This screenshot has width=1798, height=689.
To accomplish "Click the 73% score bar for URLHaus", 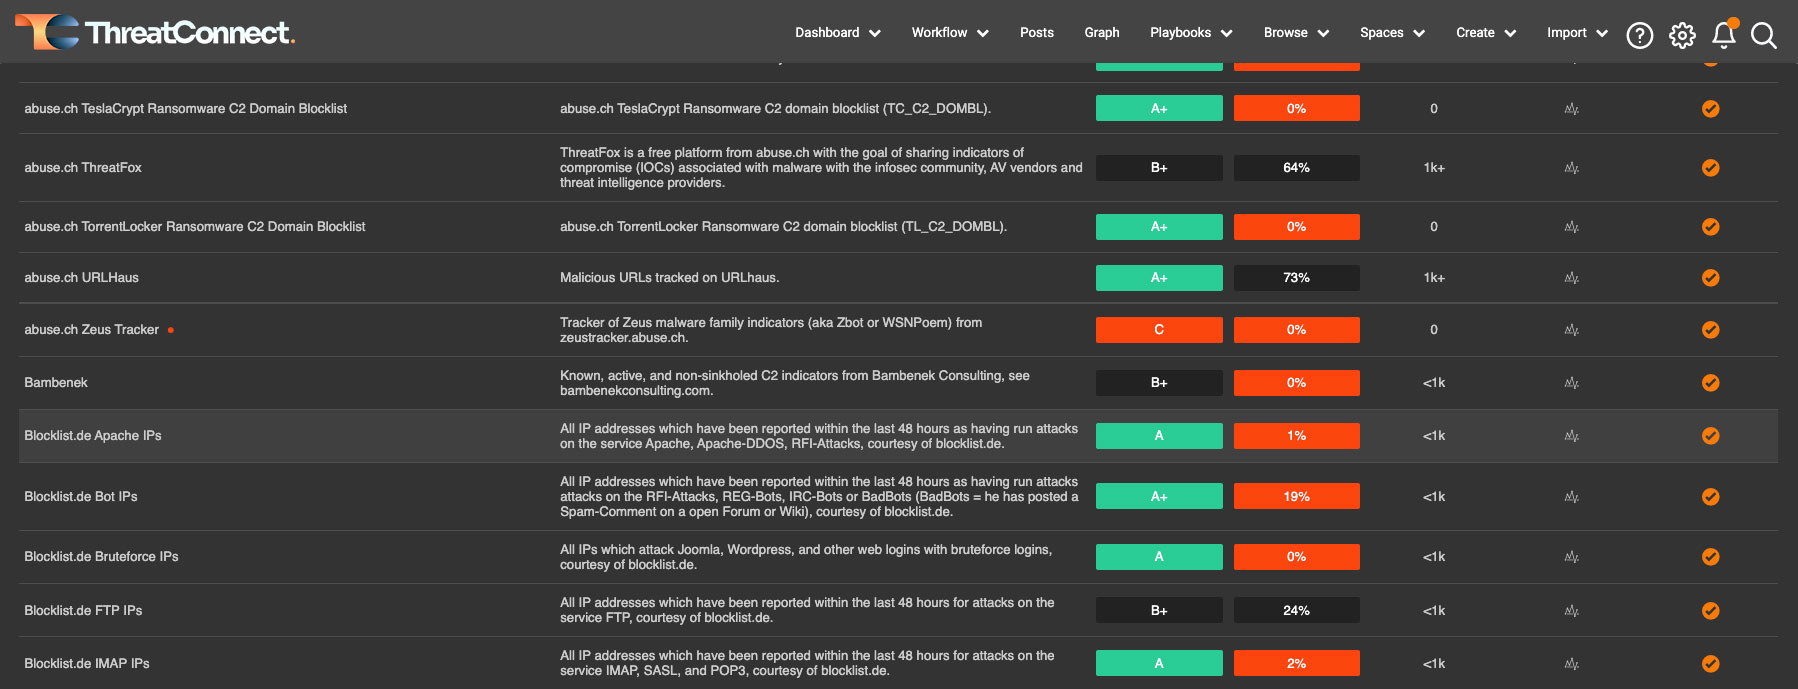I will (1297, 278).
